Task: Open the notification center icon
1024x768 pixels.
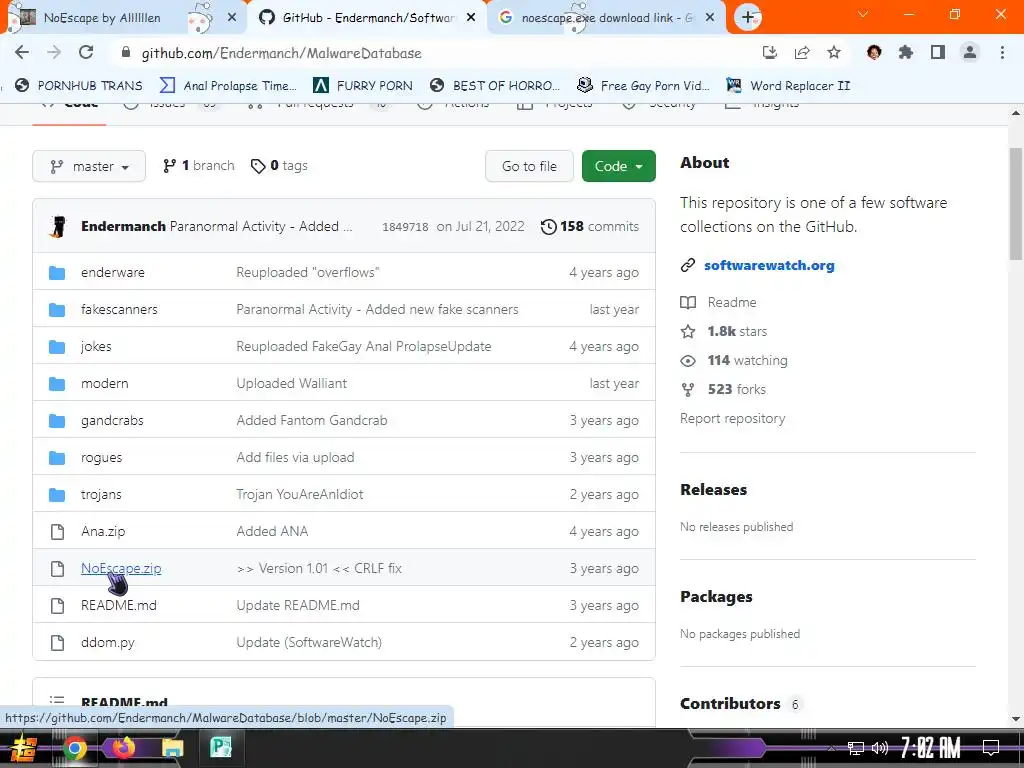Action: click(991, 747)
